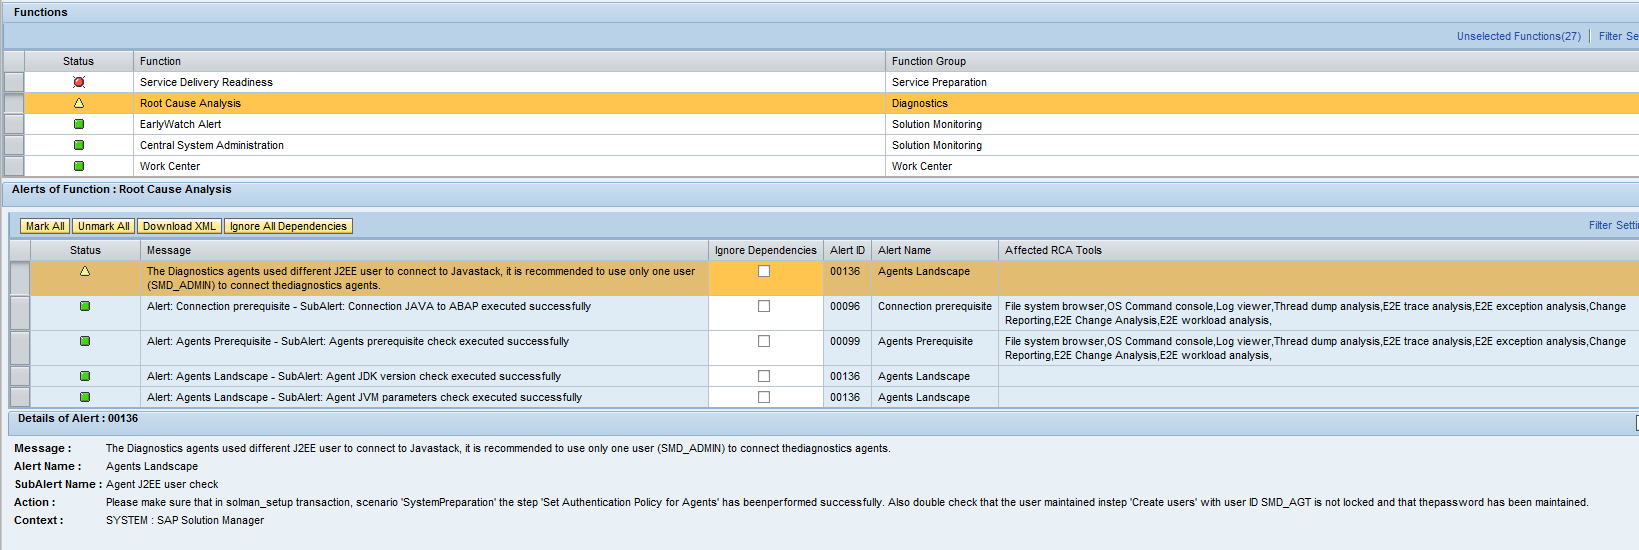The image size is (1639, 550).
Task: Click the Mark All button
Action: 45,226
